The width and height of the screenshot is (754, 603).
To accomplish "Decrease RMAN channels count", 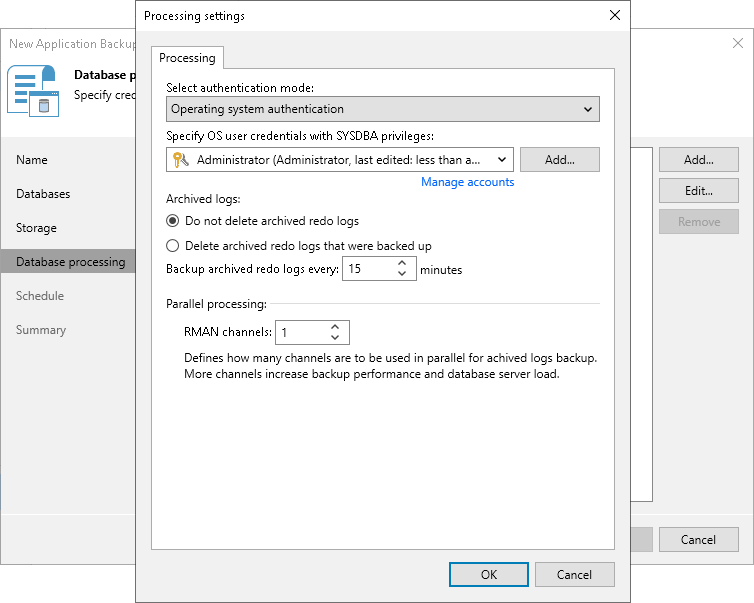I will tap(335, 338).
